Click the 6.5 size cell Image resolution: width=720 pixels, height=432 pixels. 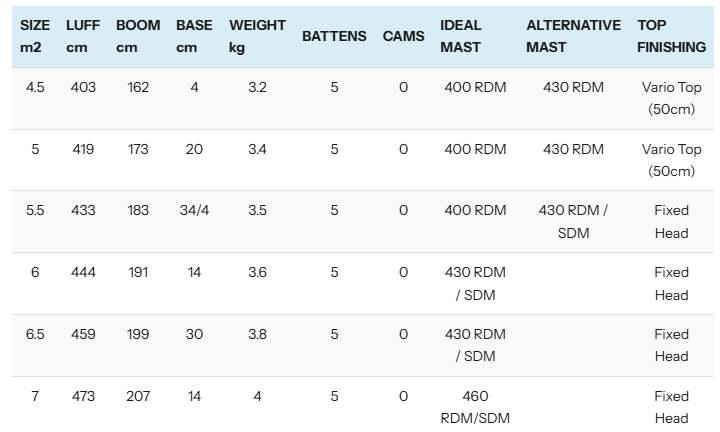(x=35, y=334)
